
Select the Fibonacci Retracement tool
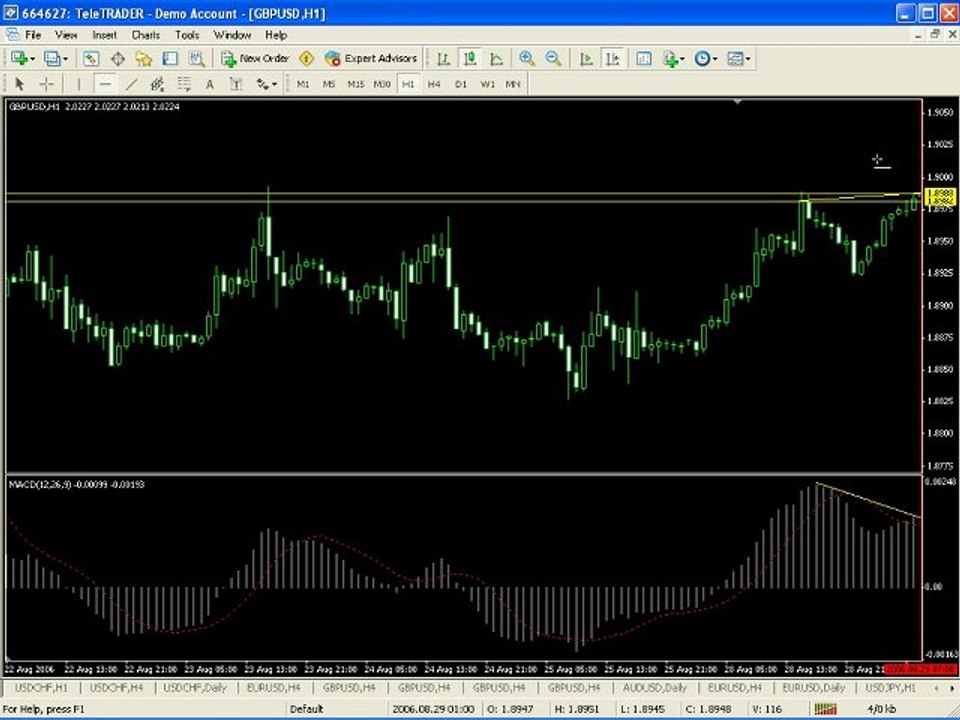tap(184, 84)
